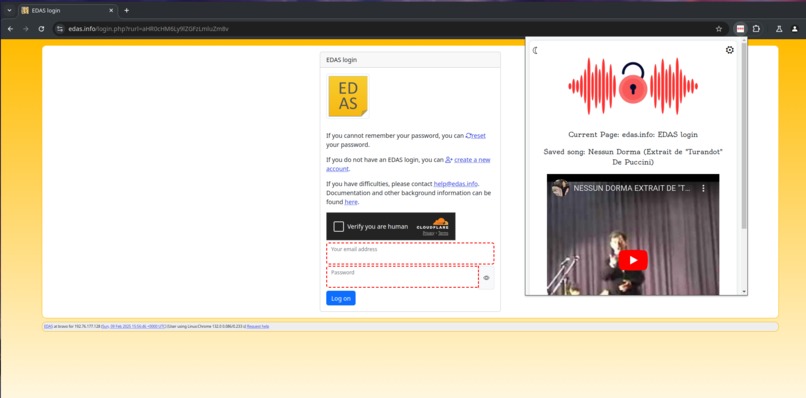Close the EDAS login tab
This screenshot has height=398, width=806.
pyautogui.click(x=111, y=10)
